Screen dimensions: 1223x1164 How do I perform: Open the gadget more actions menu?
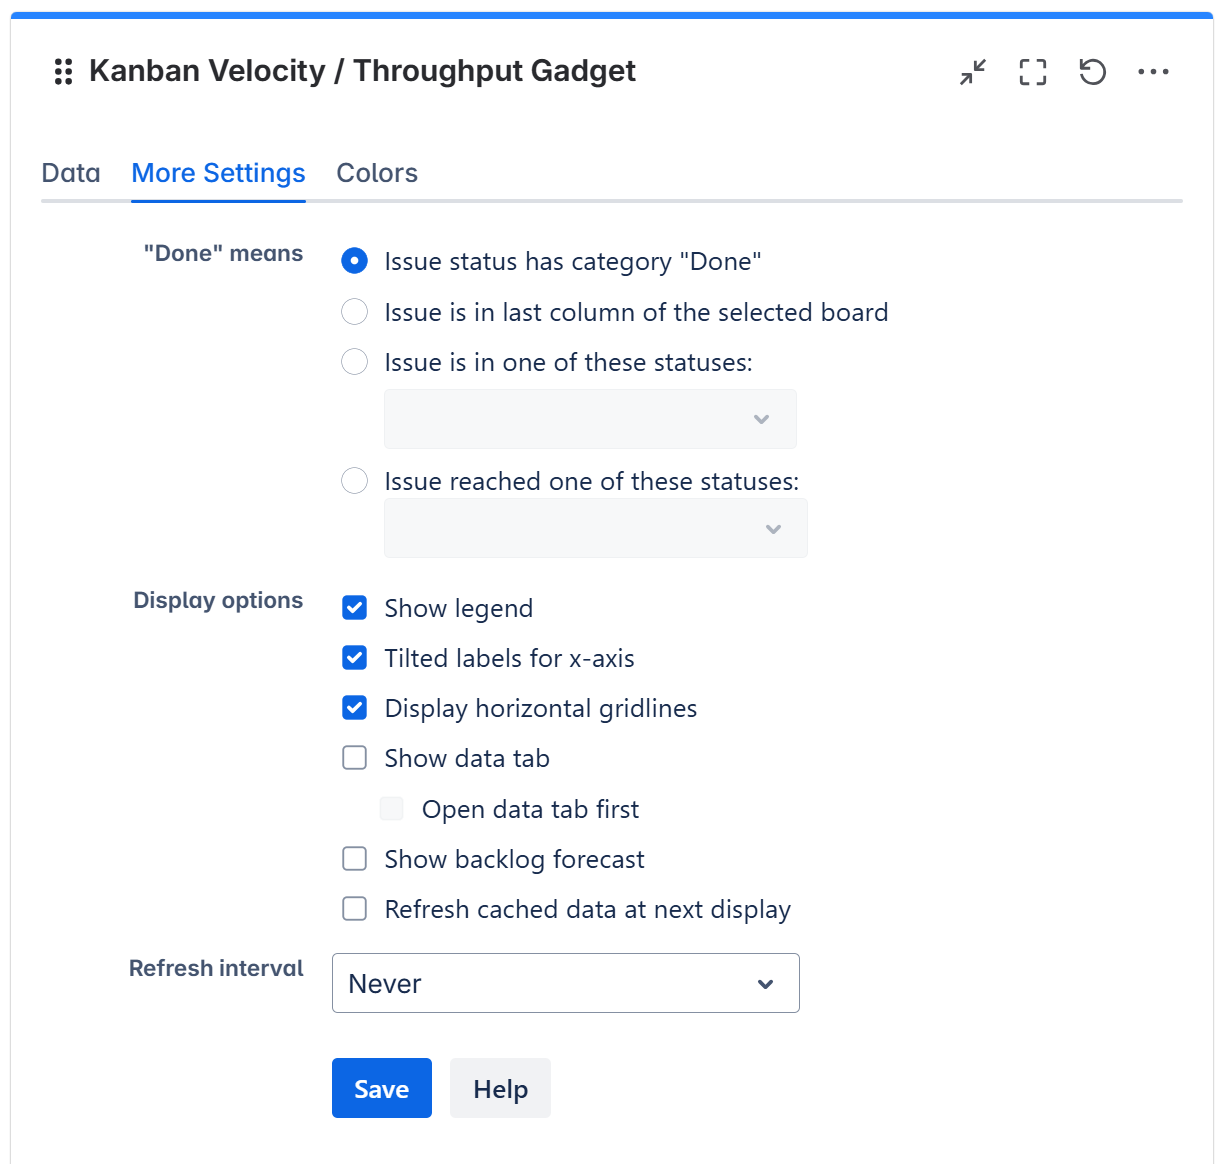1153,72
